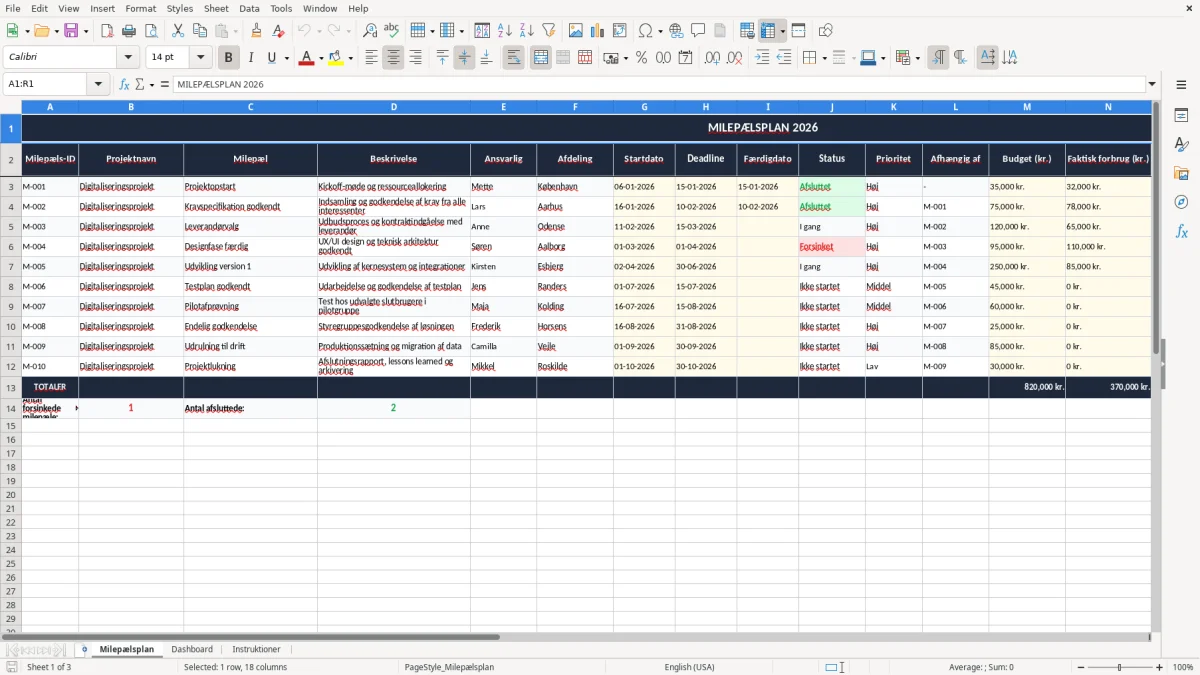
Task: Click the formula input line
Action: (x=658, y=85)
